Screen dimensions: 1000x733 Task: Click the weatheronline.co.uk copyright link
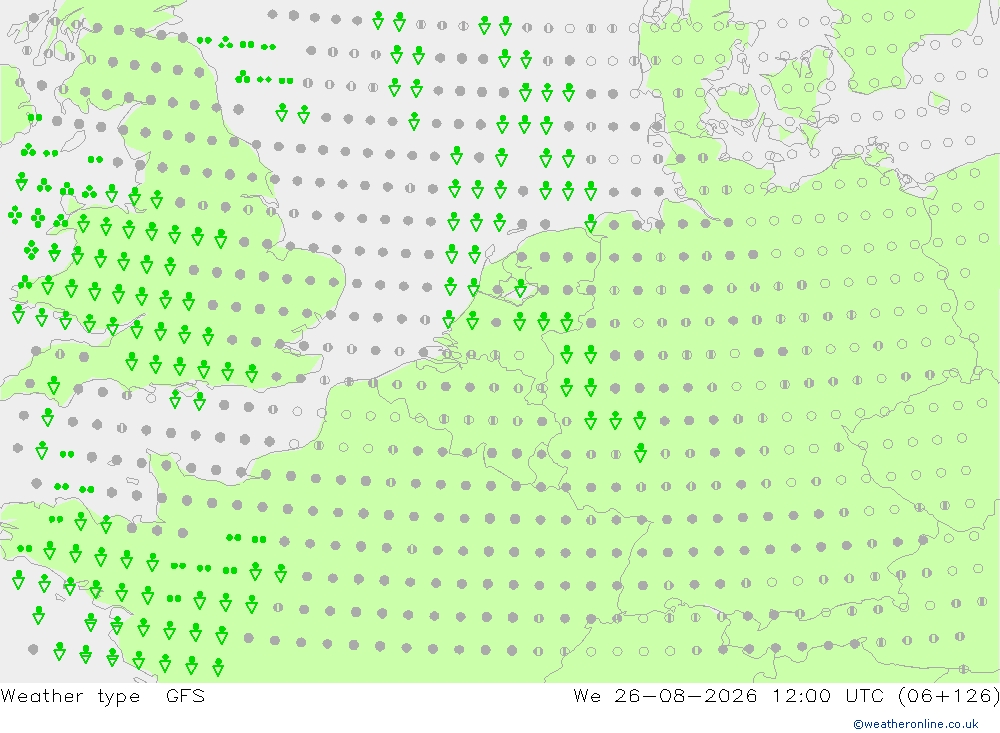[916, 724]
